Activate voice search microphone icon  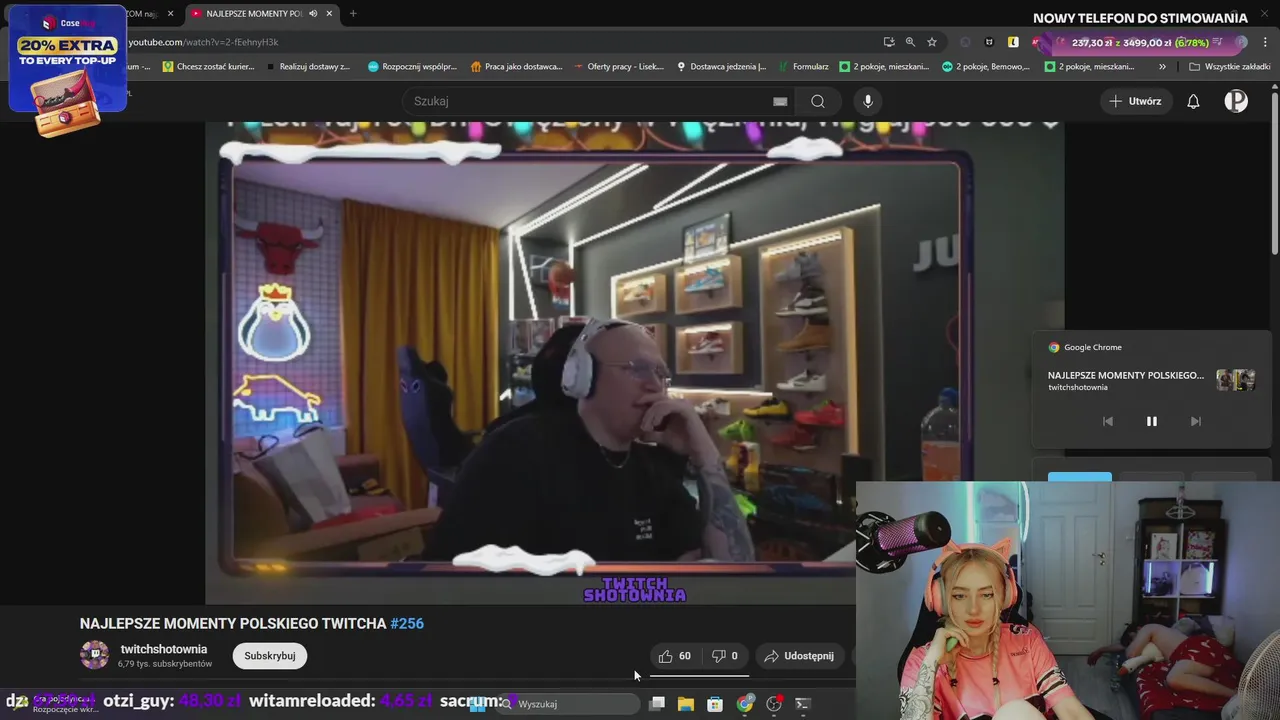click(868, 101)
